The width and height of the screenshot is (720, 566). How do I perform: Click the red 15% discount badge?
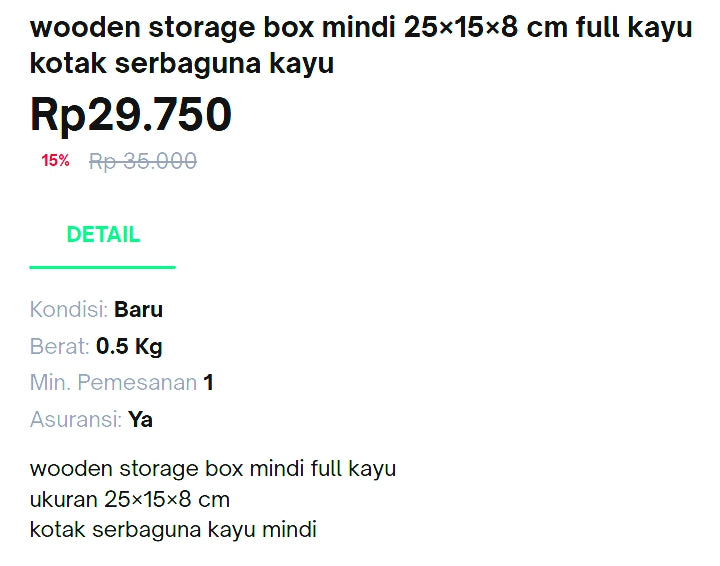click(55, 161)
